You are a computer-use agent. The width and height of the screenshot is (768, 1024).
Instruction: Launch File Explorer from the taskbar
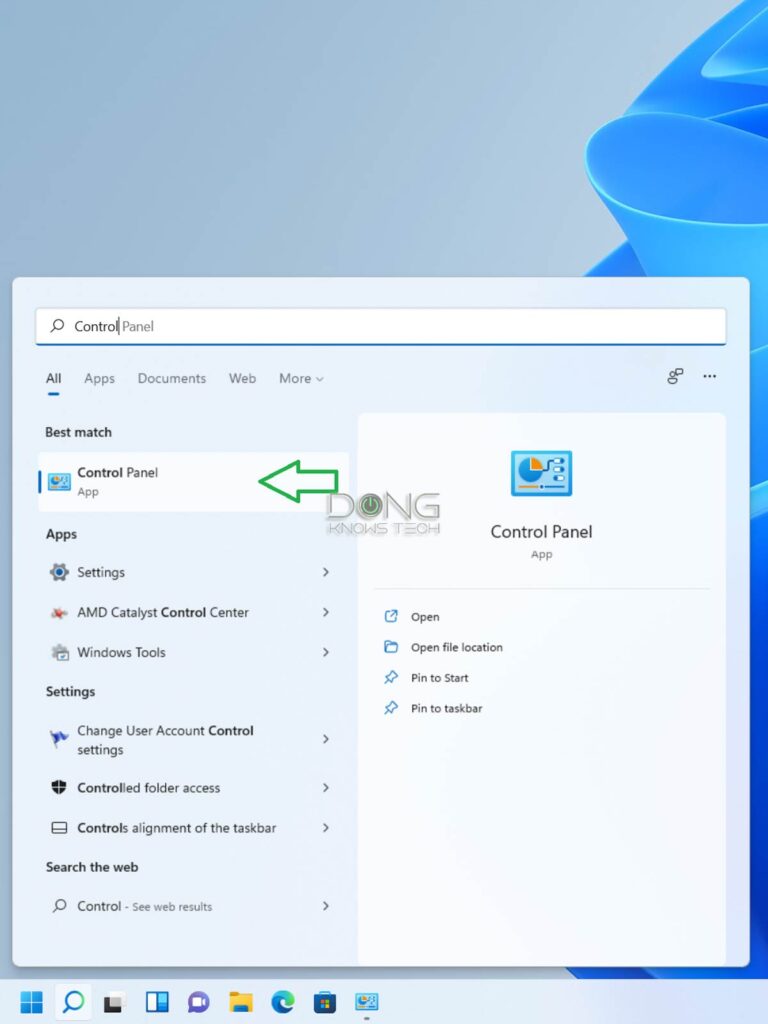(240, 1001)
